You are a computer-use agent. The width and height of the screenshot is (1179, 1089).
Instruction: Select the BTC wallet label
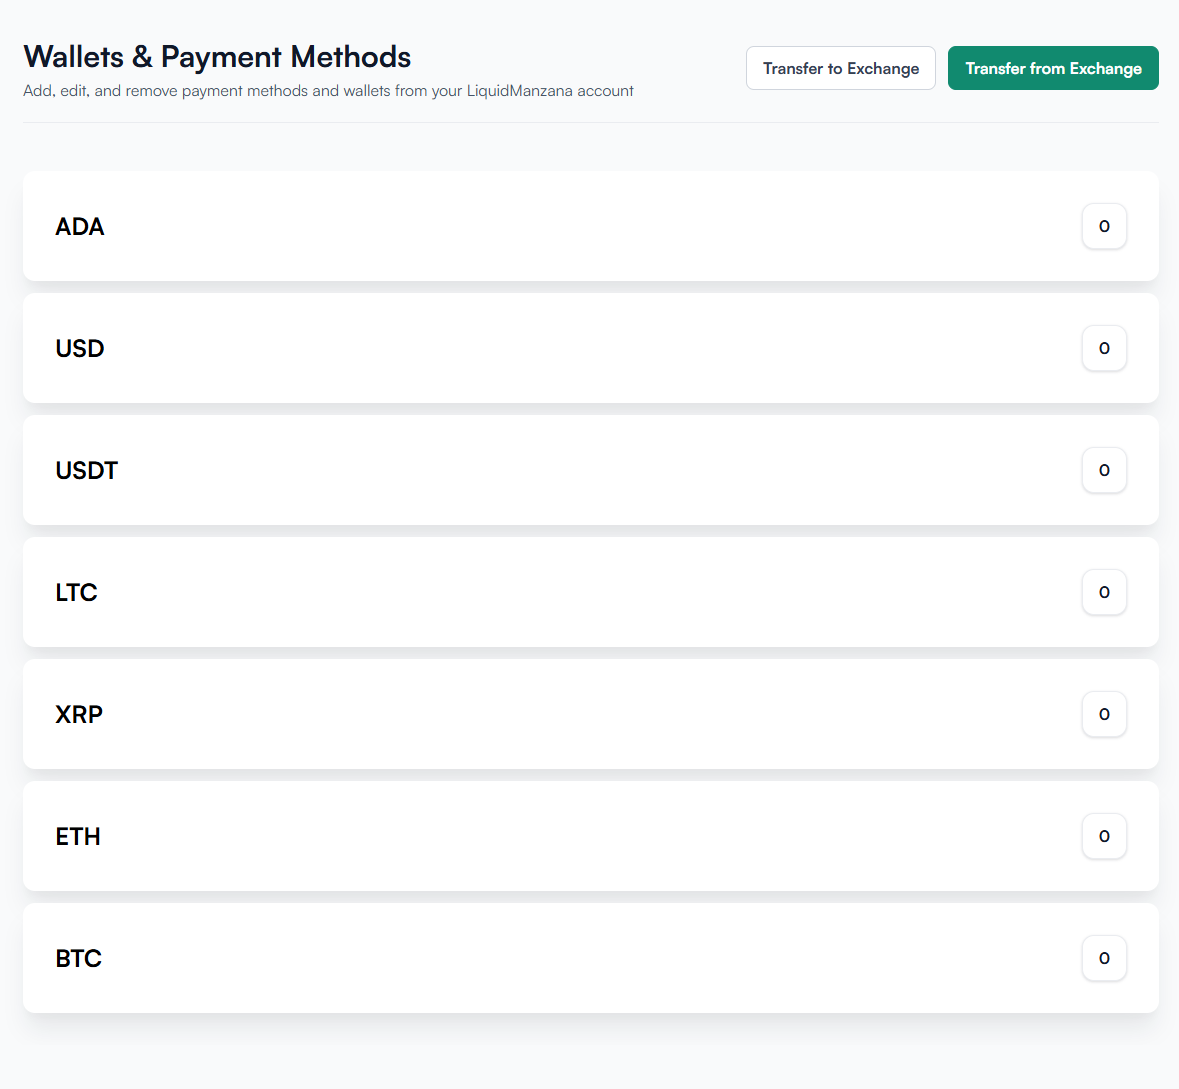79,958
